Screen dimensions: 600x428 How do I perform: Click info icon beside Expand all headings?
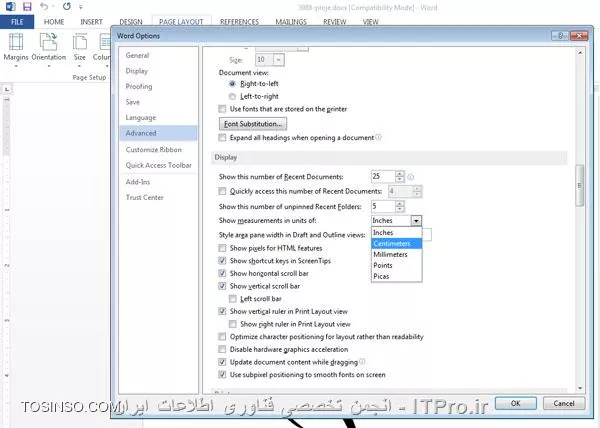[378, 137]
